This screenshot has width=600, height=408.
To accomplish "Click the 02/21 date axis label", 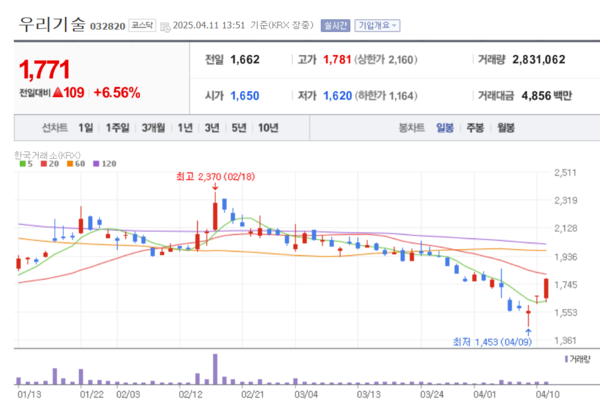I will [252, 395].
